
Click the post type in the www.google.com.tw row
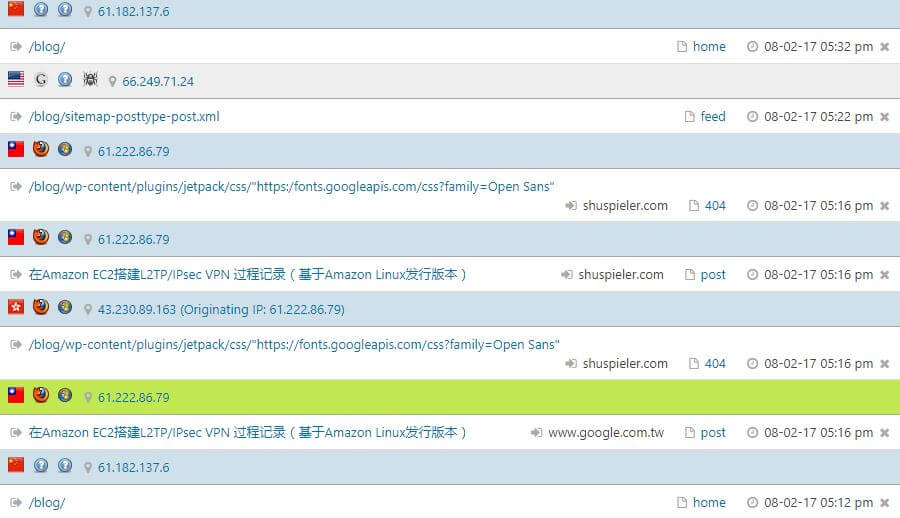pos(713,433)
